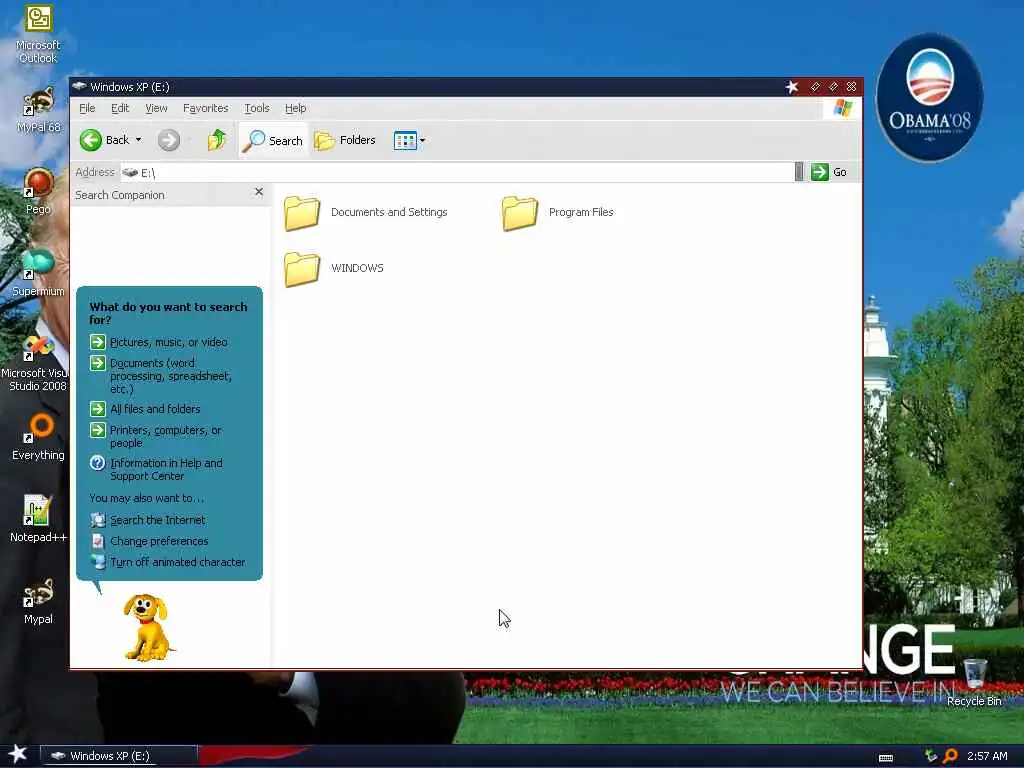Expand the Address bar dropdown
Image resolution: width=1024 pixels, height=768 pixels.
tap(799, 172)
